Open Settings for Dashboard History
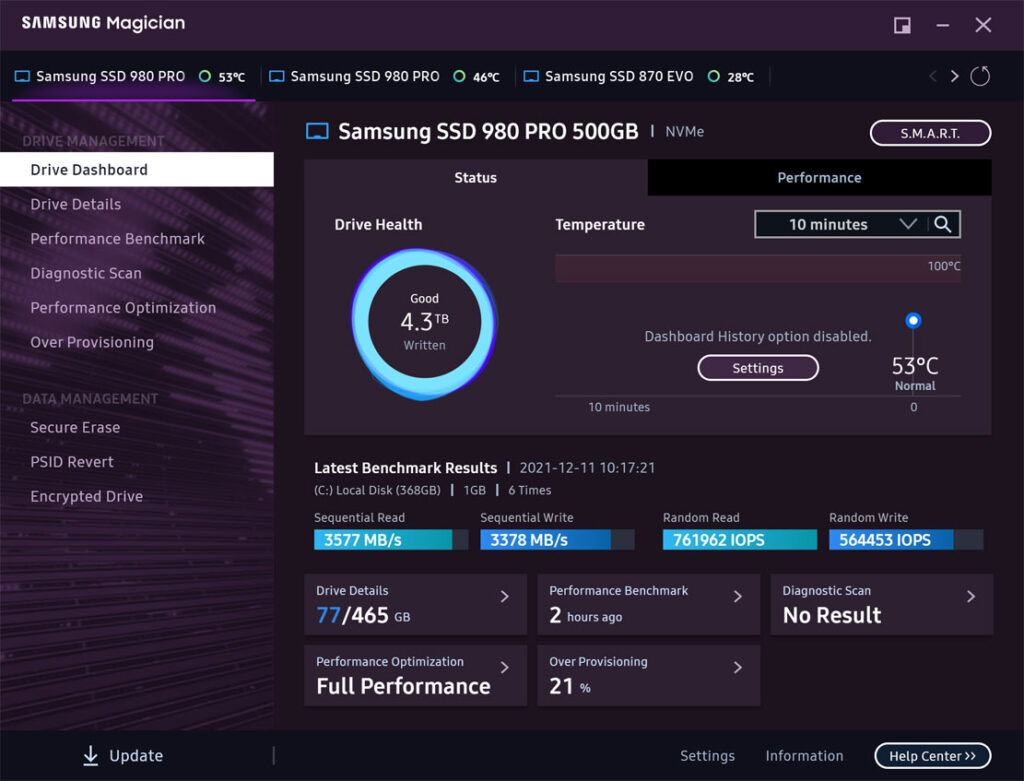Viewport: 1024px width, 781px height. click(757, 367)
